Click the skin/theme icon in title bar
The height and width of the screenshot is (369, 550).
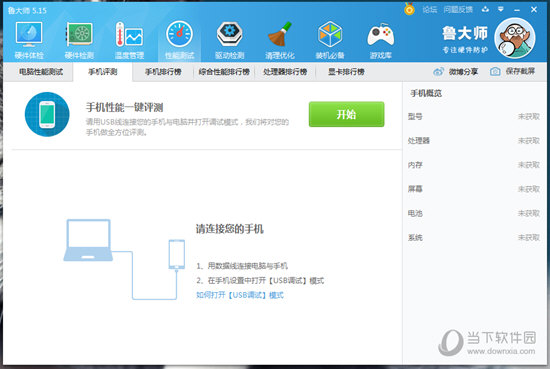click(485, 9)
